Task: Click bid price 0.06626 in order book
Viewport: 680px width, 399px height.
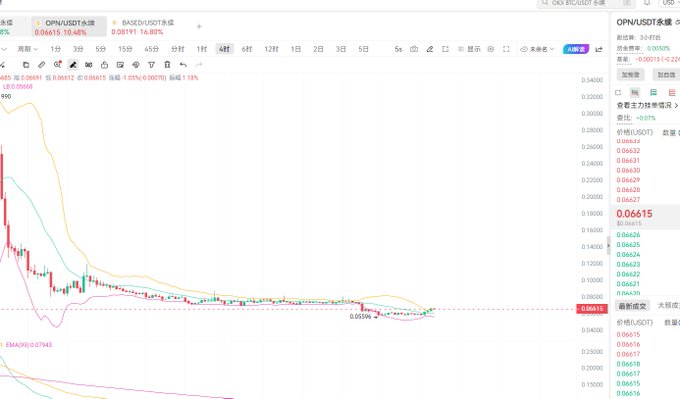Action: coord(628,235)
